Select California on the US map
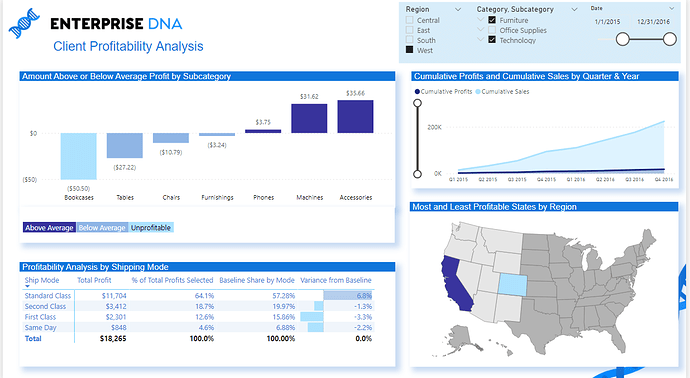 click(455, 284)
